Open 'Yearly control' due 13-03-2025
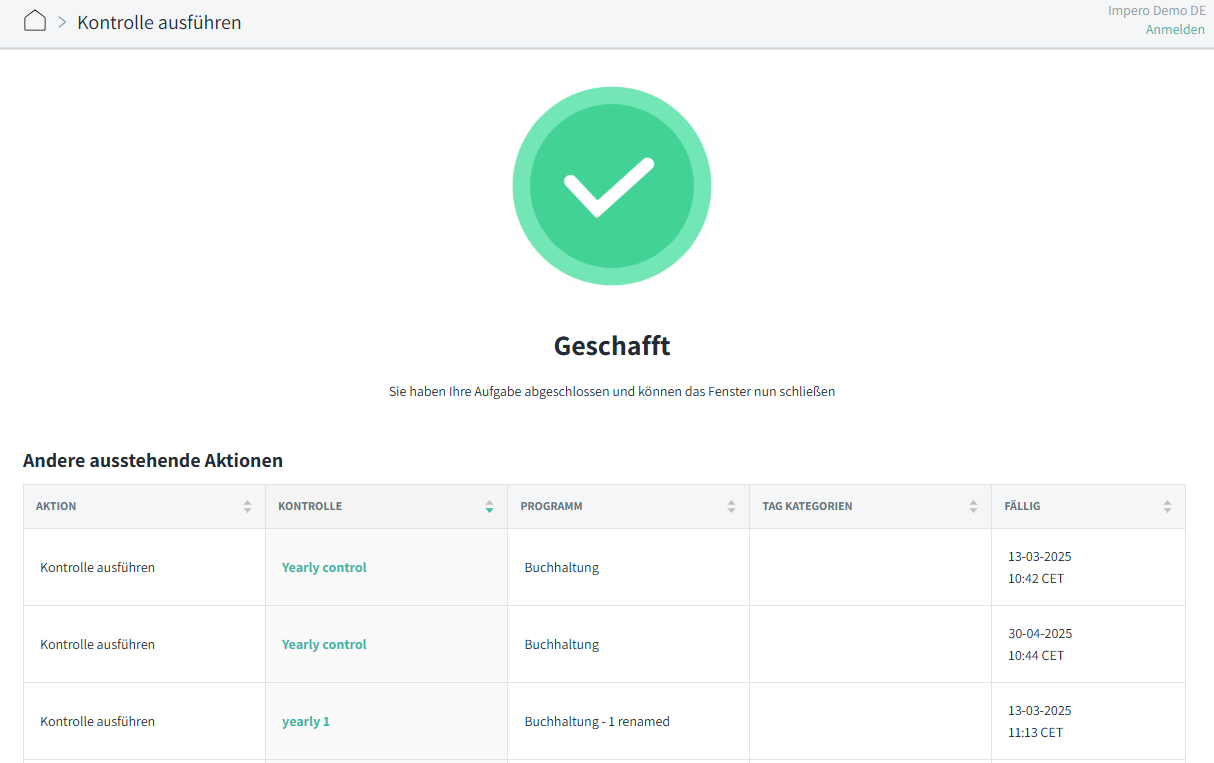Screen dimensions: 1214x763 click(324, 567)
